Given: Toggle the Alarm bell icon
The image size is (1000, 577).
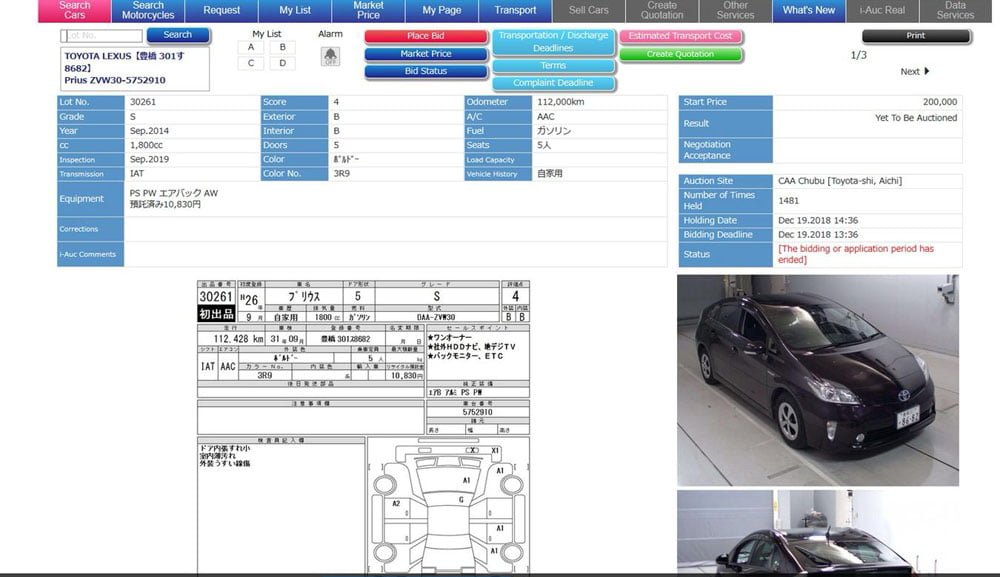Looking at the screenshot, I should [330, 56].
